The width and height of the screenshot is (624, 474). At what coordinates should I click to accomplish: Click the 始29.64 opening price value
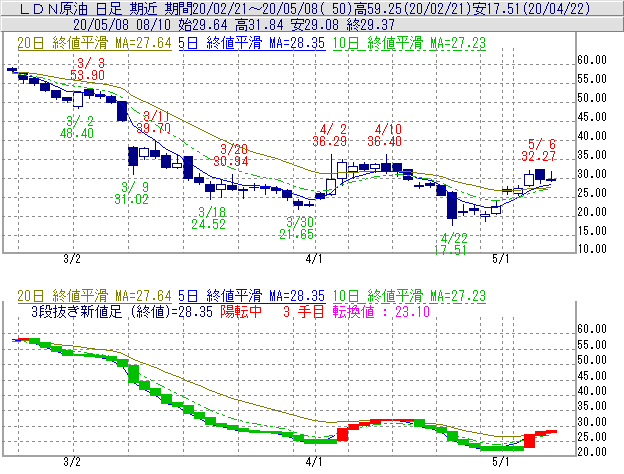(x=203, y=25)
